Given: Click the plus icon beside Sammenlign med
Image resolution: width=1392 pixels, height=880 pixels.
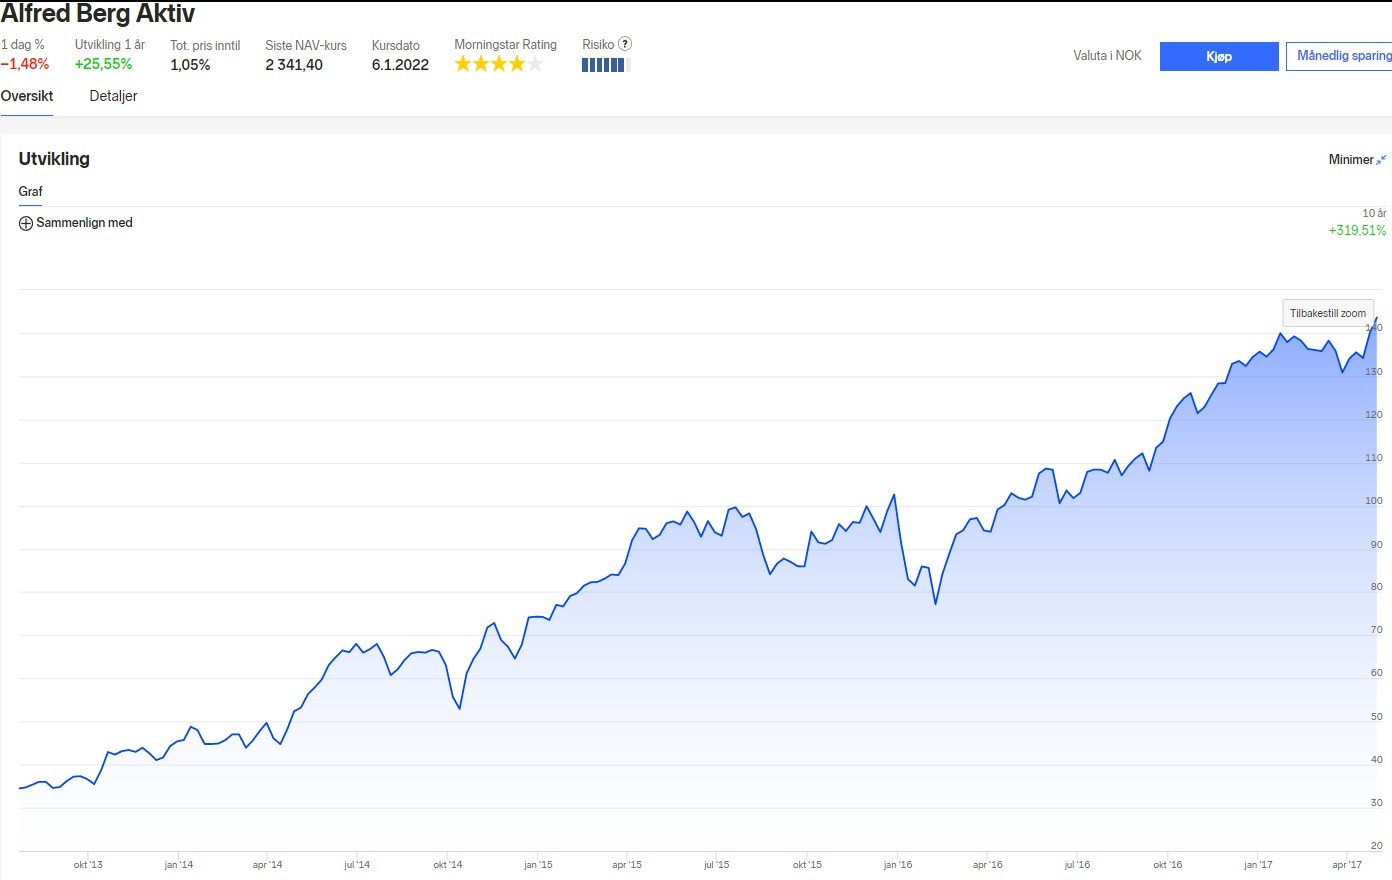Looking at the screenshot, I should [x=26, y=223].
